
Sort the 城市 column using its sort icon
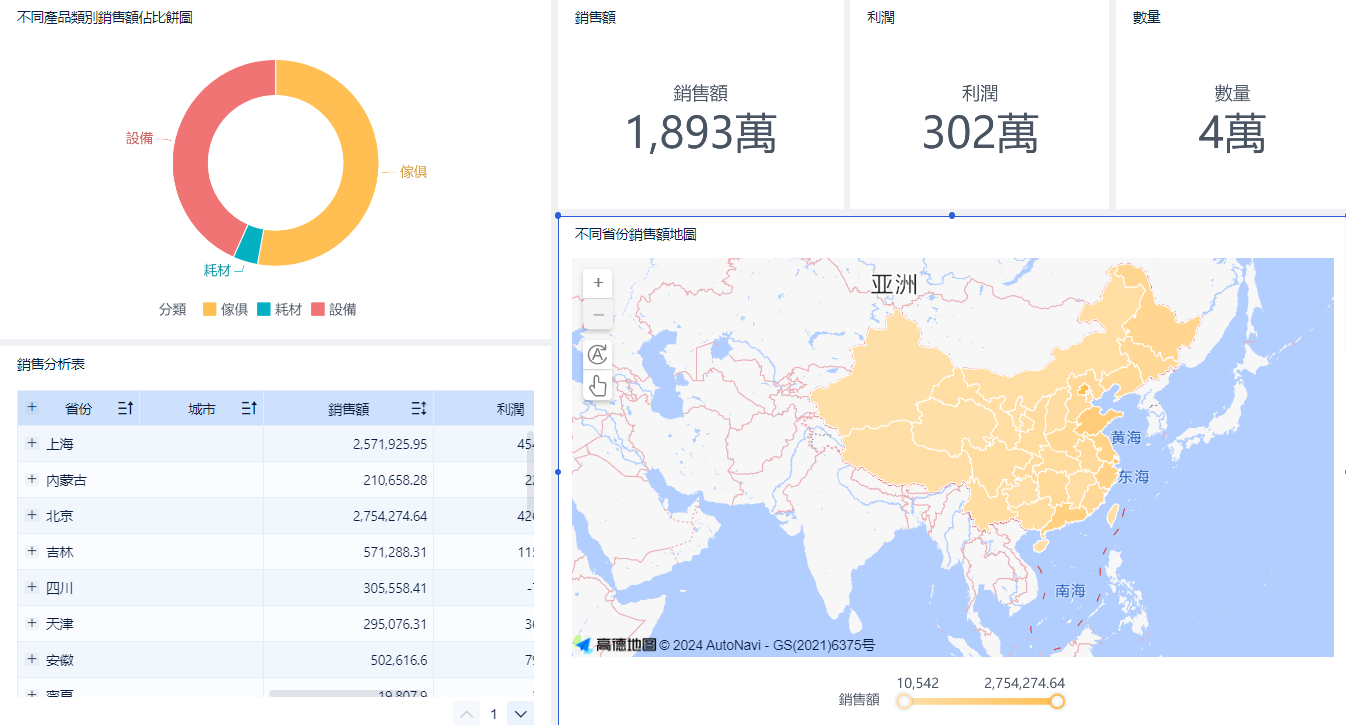(x=248, y=408)
